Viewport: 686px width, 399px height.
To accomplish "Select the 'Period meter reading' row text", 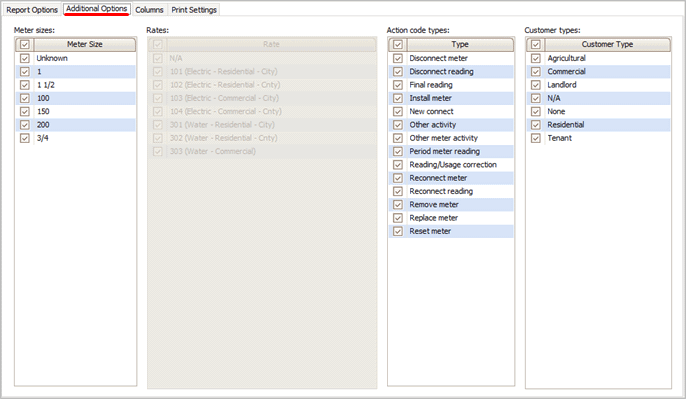I will pyautogui.click(x=444, y=151).
